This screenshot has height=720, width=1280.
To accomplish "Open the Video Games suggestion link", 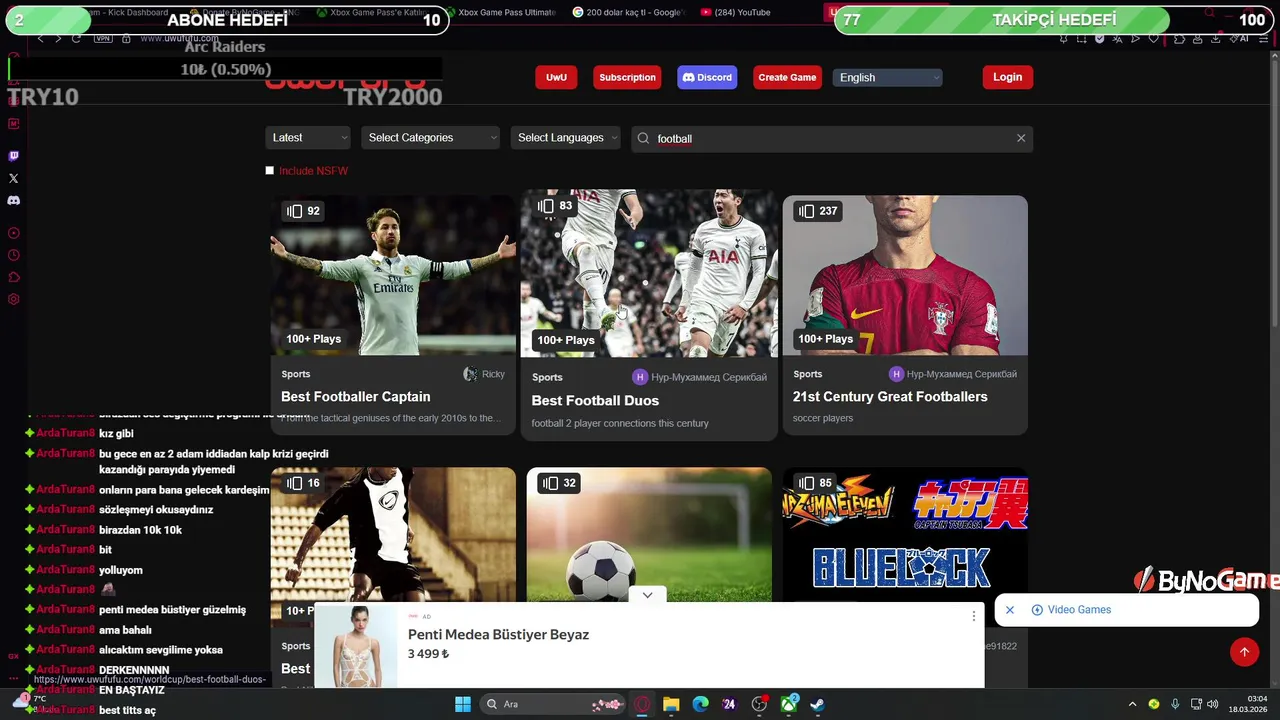I will tap(1079, 610).
